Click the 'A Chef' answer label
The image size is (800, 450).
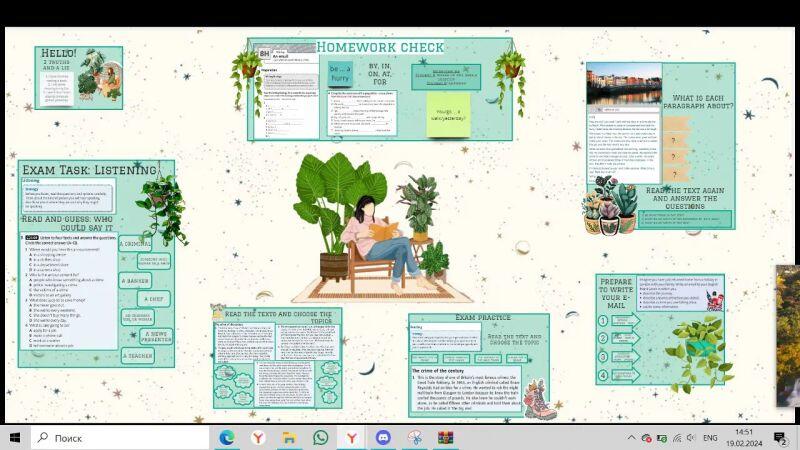click(x=153, y=299)
